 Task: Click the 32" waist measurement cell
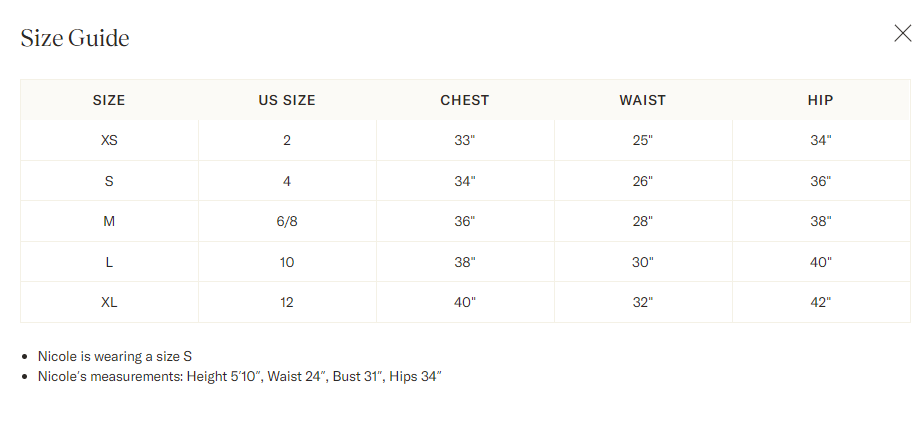pos(643,302)
